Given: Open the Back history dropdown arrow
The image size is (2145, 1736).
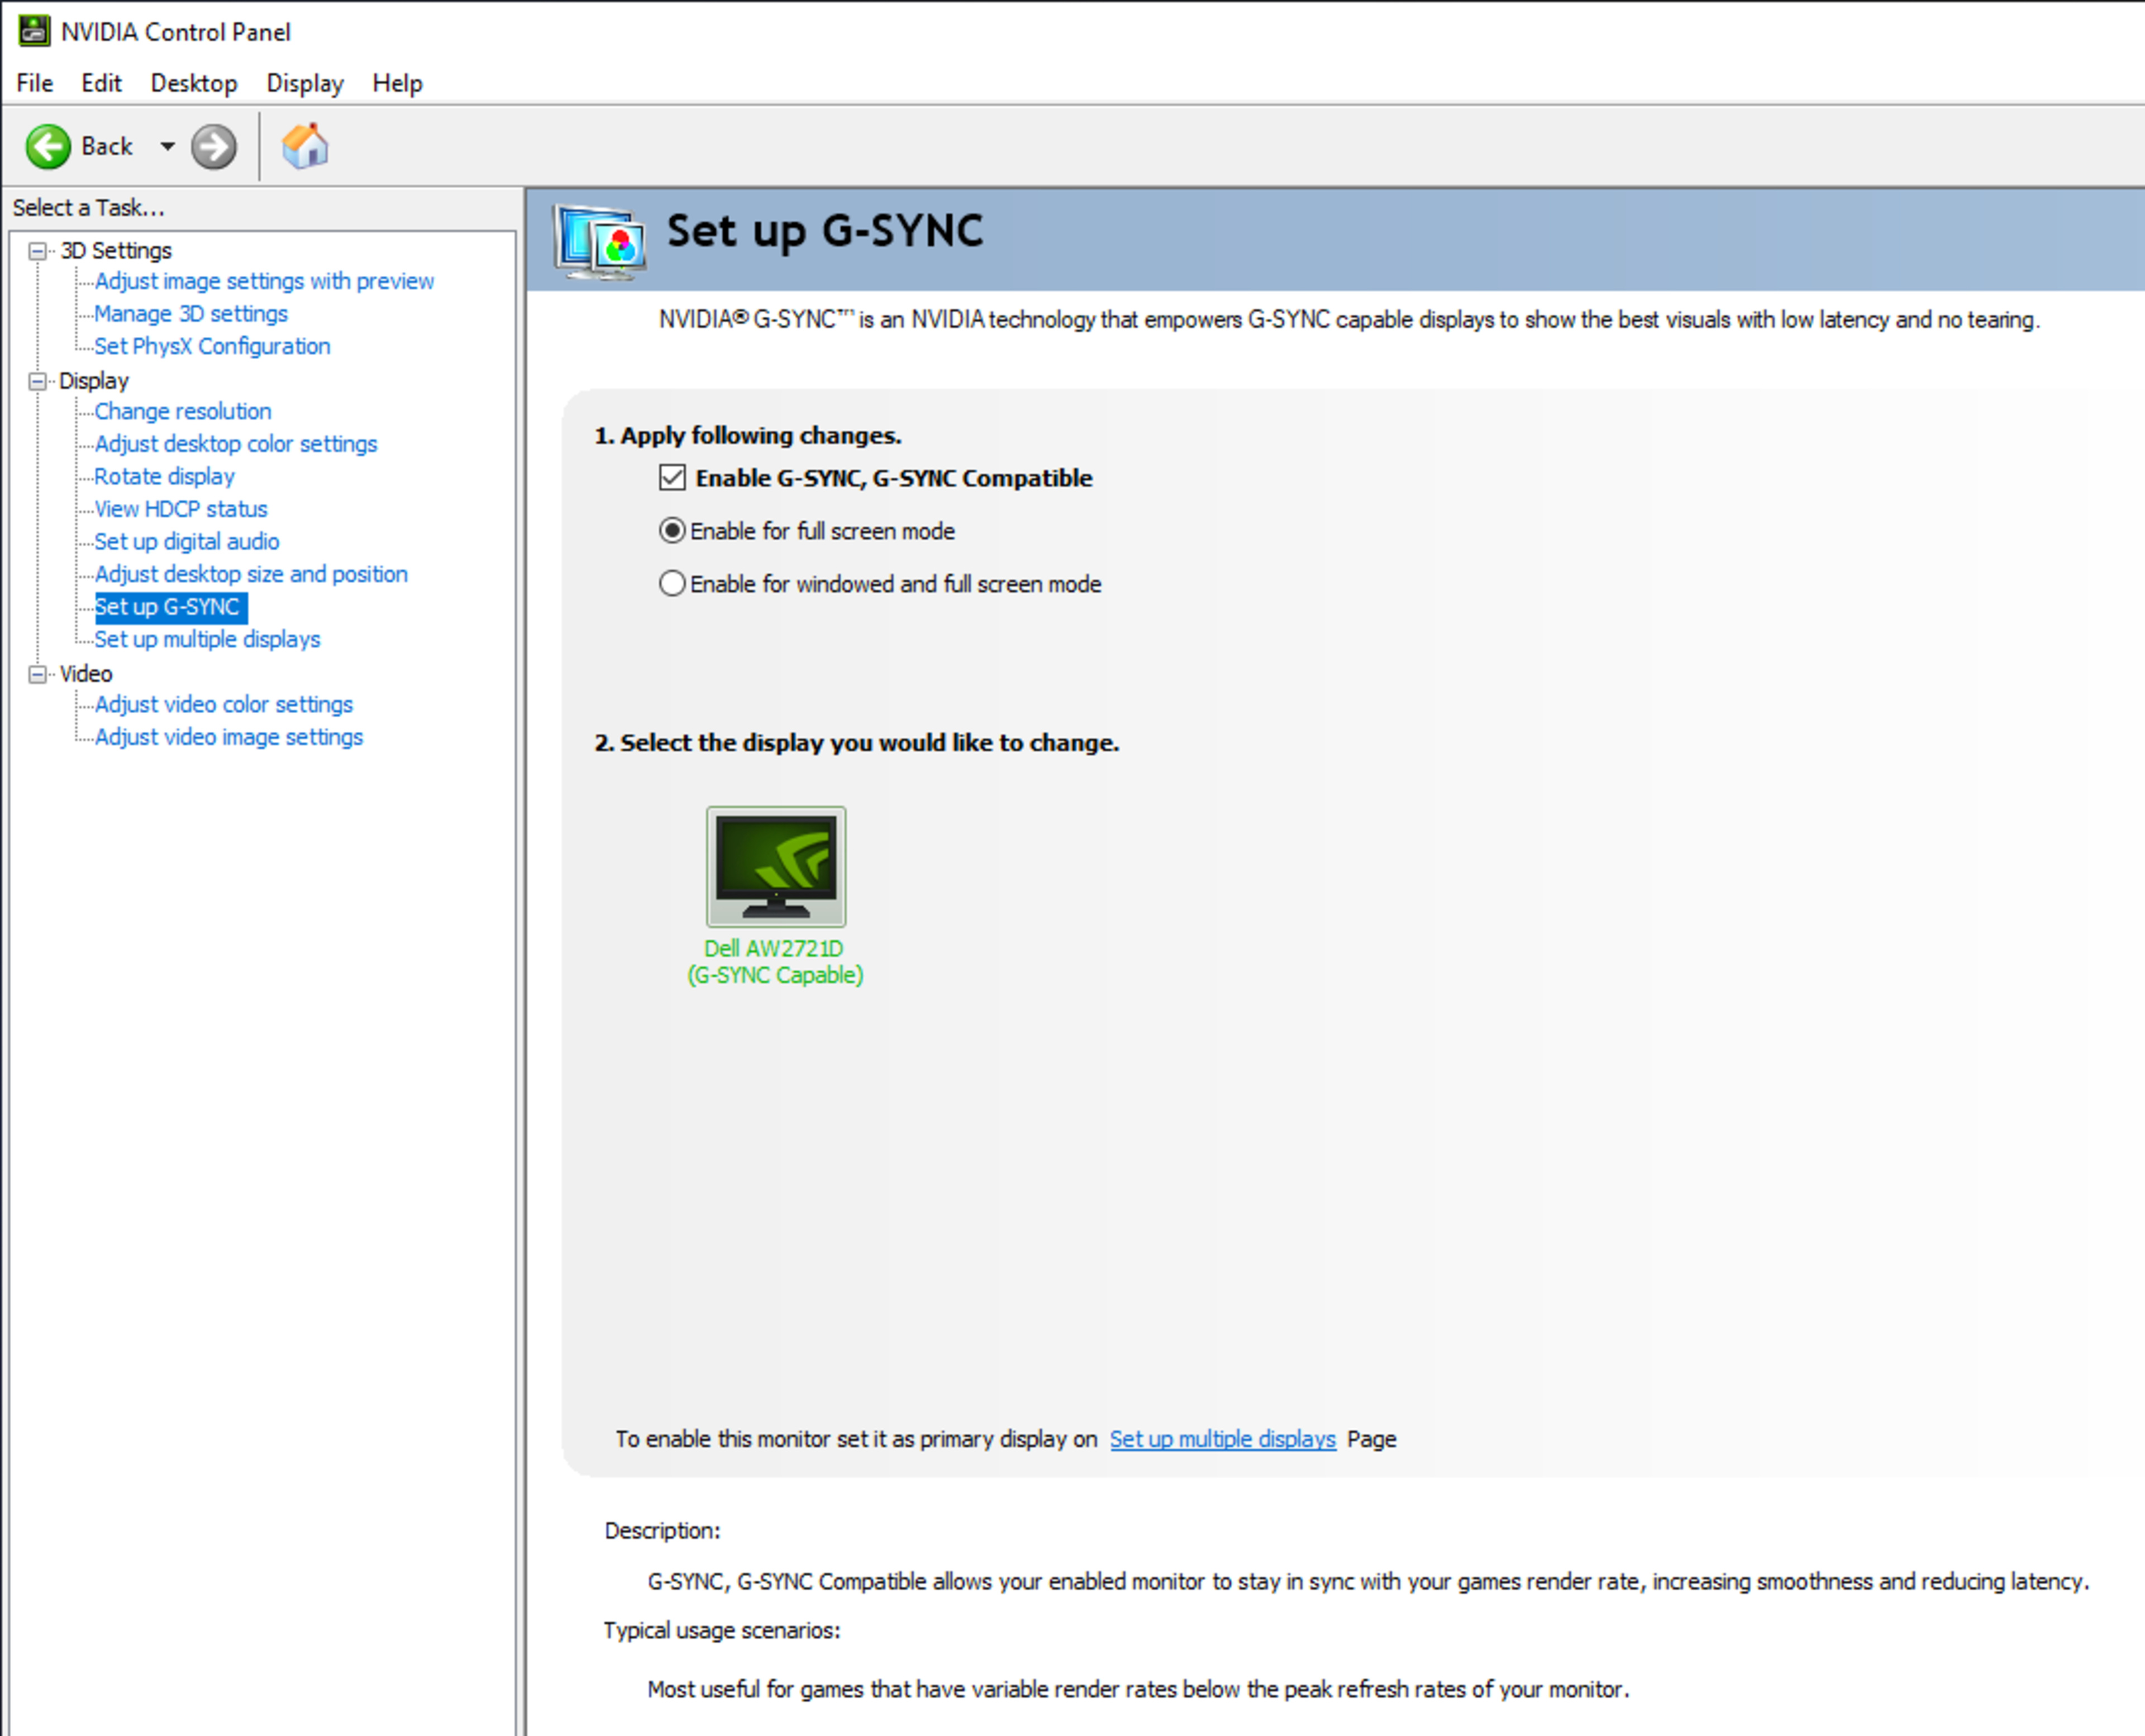Looking at the screenshot, I should 167,147.
